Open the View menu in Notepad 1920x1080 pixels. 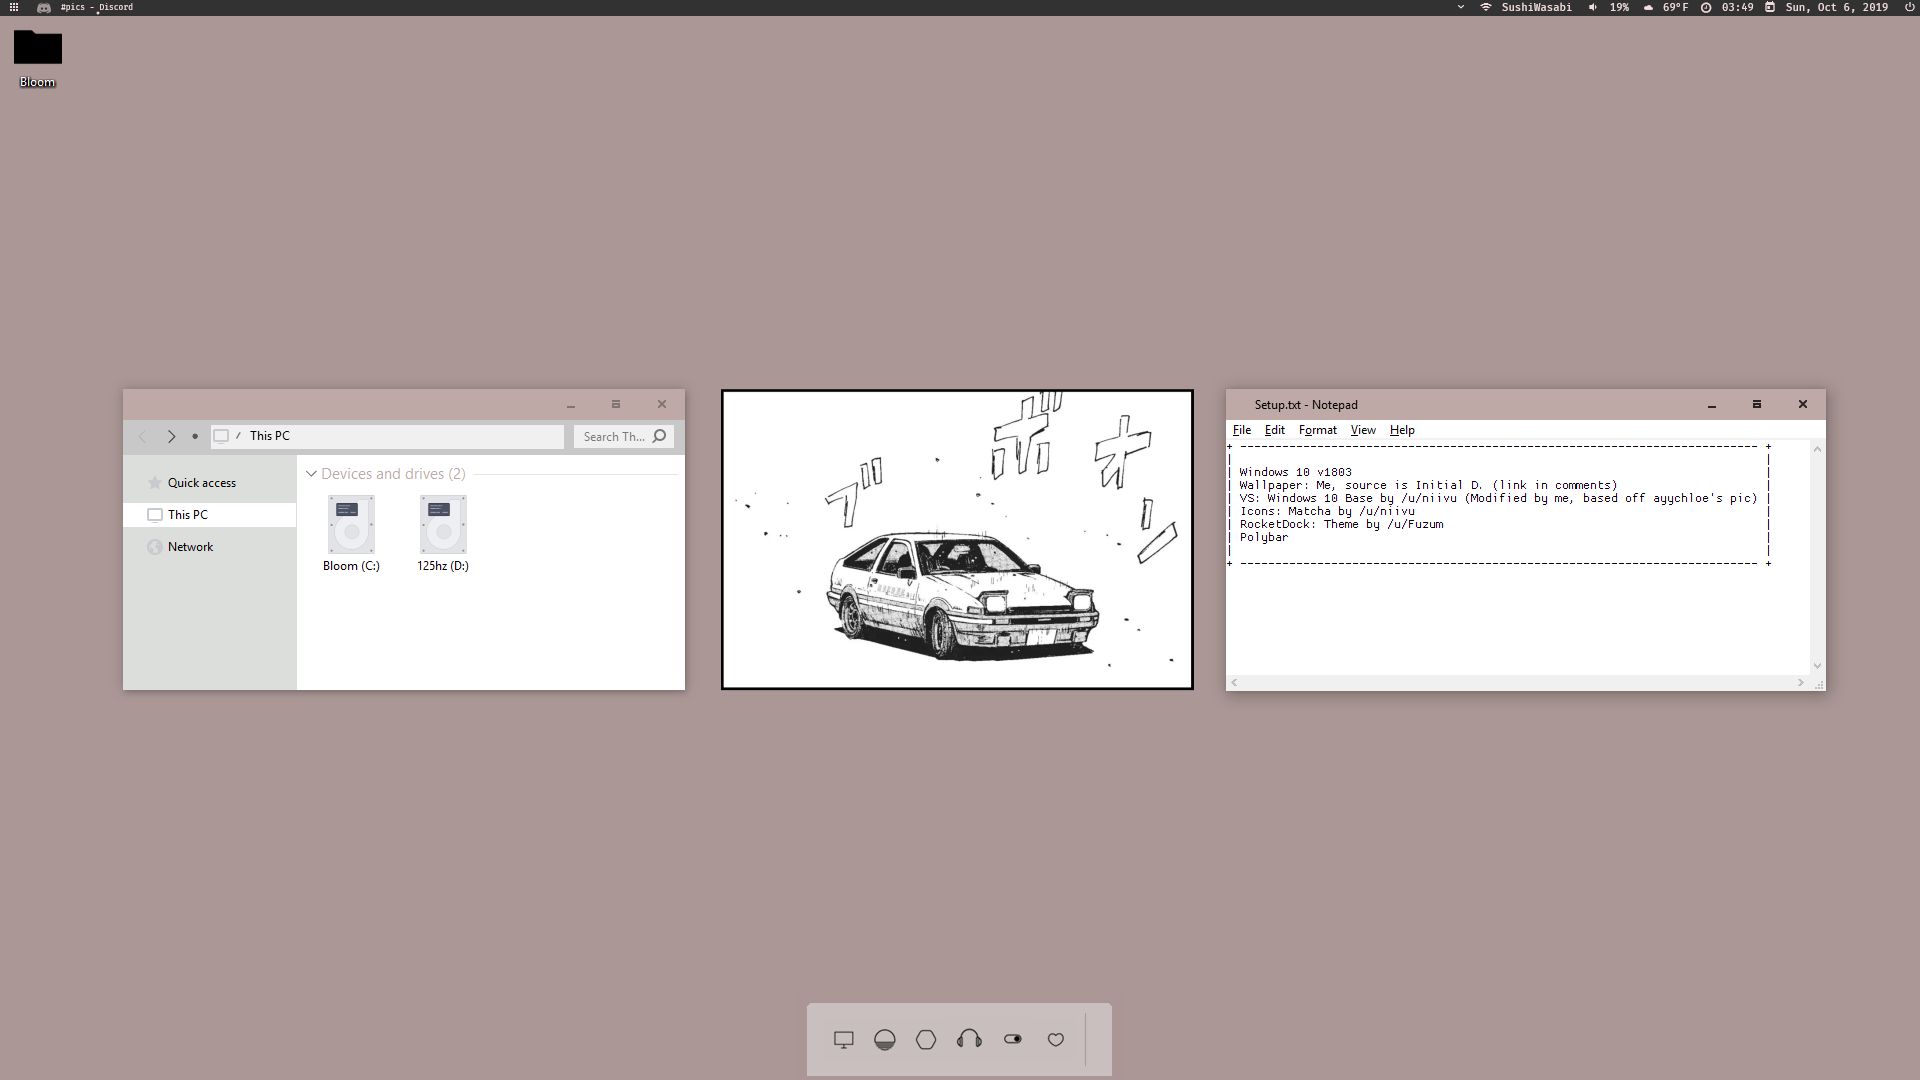tap(1363, 430)
